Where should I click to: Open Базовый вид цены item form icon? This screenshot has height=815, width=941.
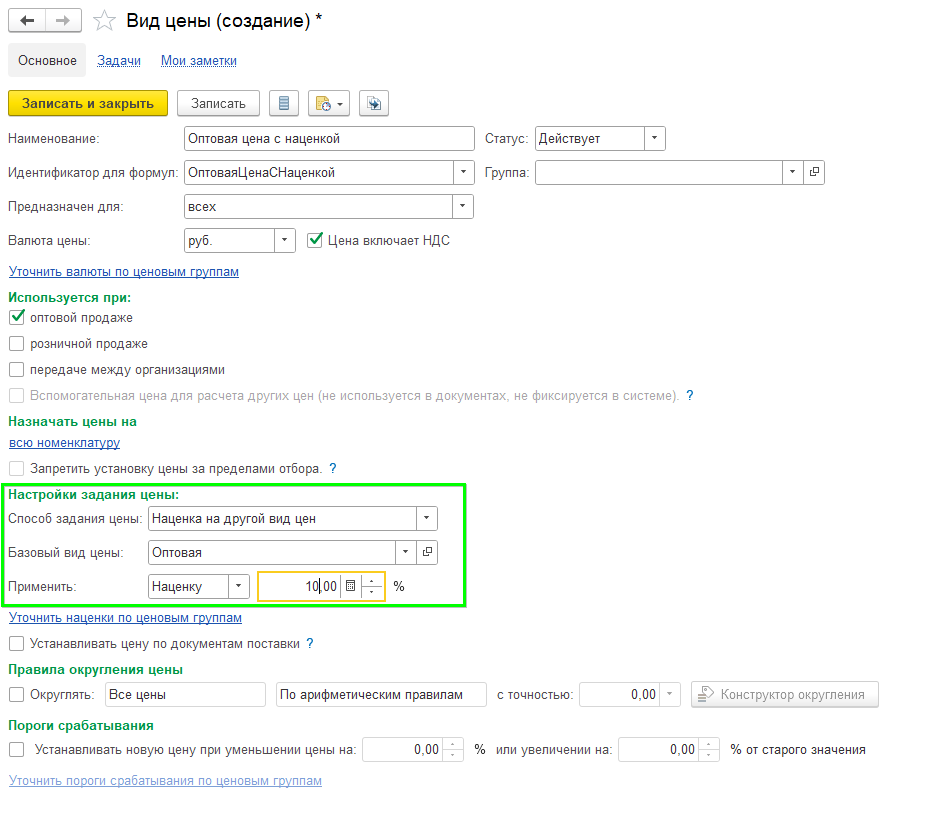(x=427, y=552)
